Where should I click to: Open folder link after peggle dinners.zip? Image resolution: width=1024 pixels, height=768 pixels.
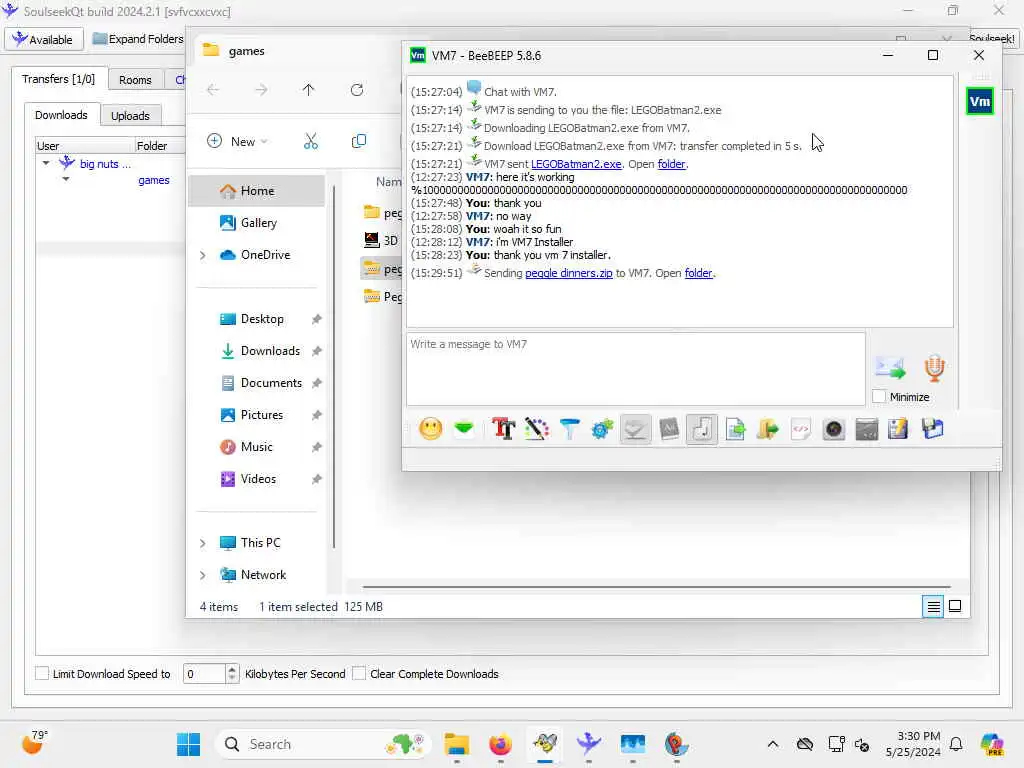click(698, 273)
